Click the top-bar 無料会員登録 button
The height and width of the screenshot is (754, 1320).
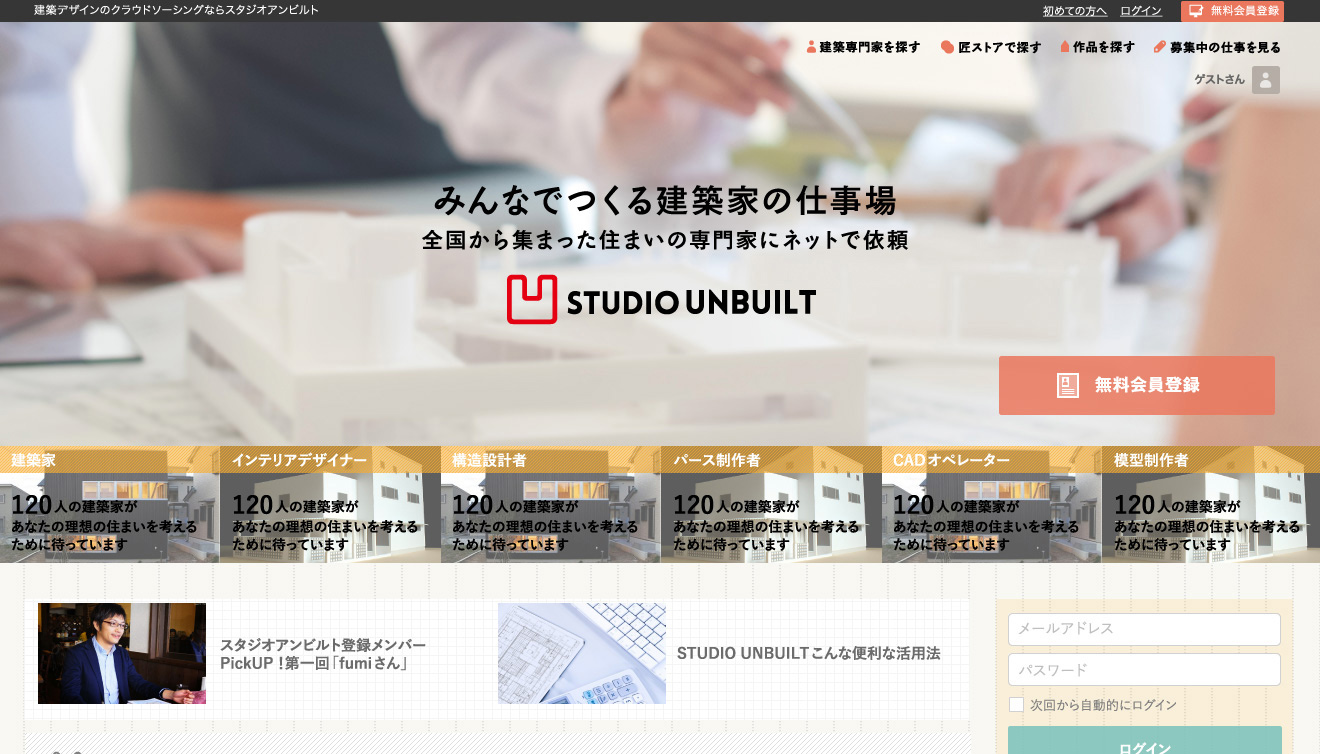point(1232,11)
